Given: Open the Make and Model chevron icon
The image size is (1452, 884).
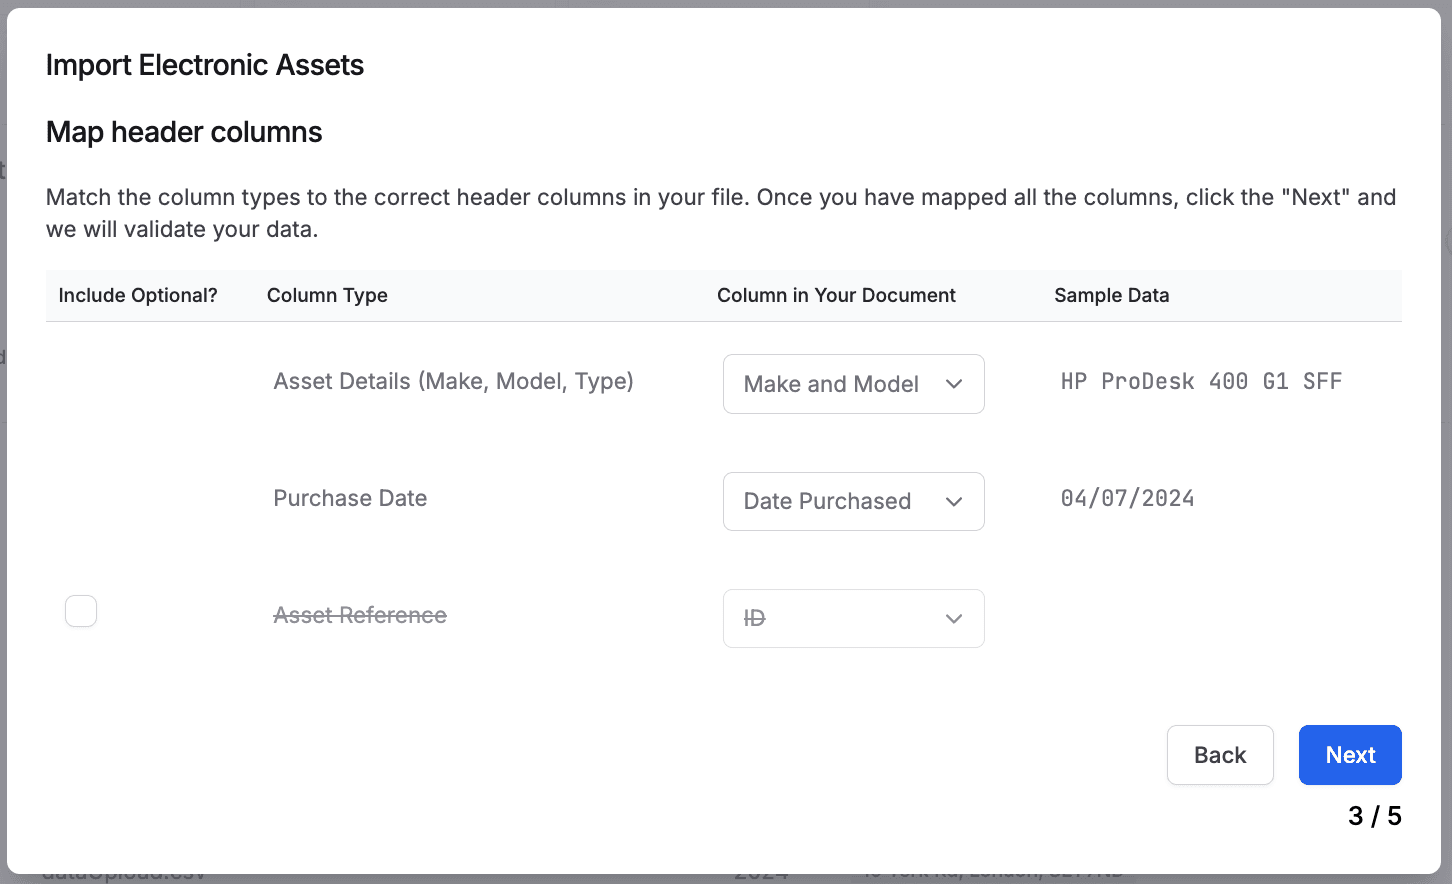Looking at the screenshot, I should click(954, 384).
